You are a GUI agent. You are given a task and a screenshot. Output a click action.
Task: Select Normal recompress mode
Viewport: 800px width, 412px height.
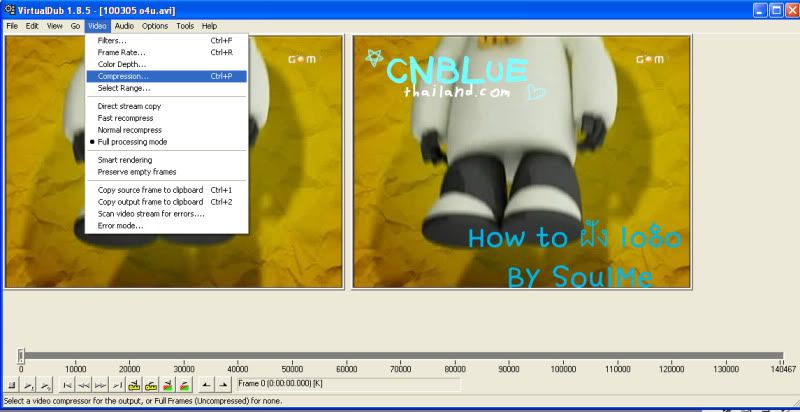click(166, 130)
